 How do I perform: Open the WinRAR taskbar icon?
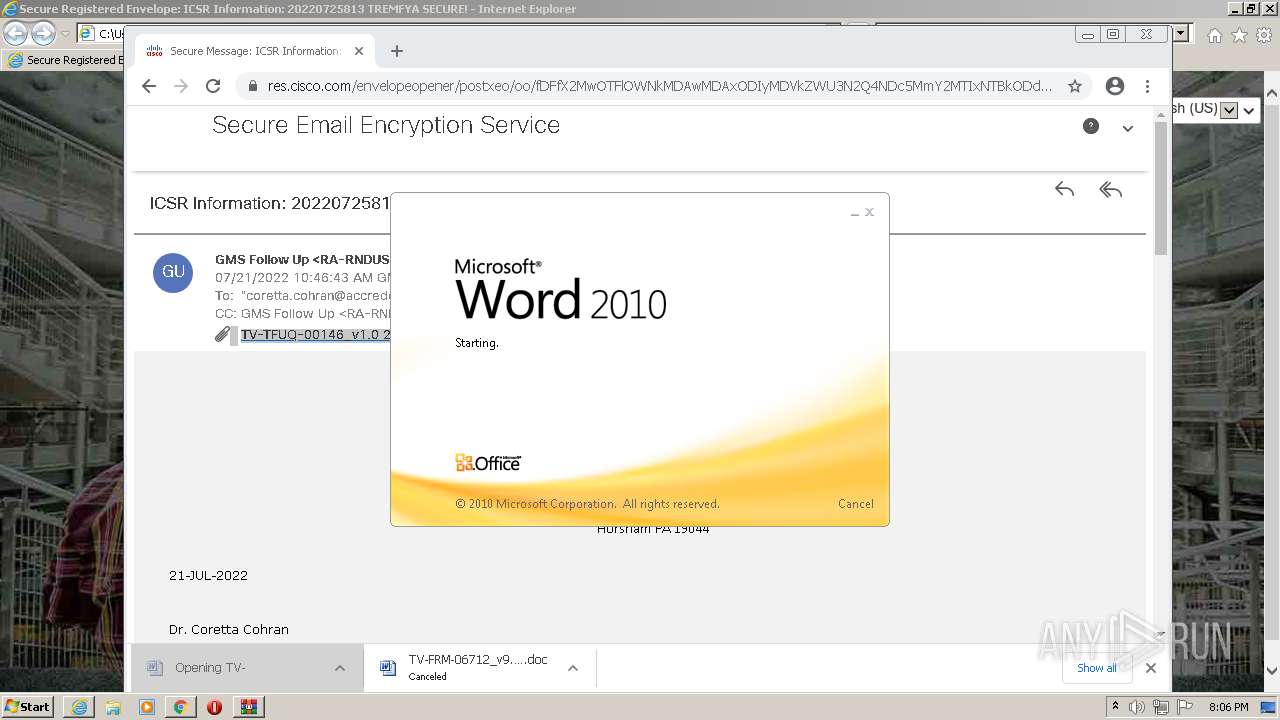[x=248, y=706]
